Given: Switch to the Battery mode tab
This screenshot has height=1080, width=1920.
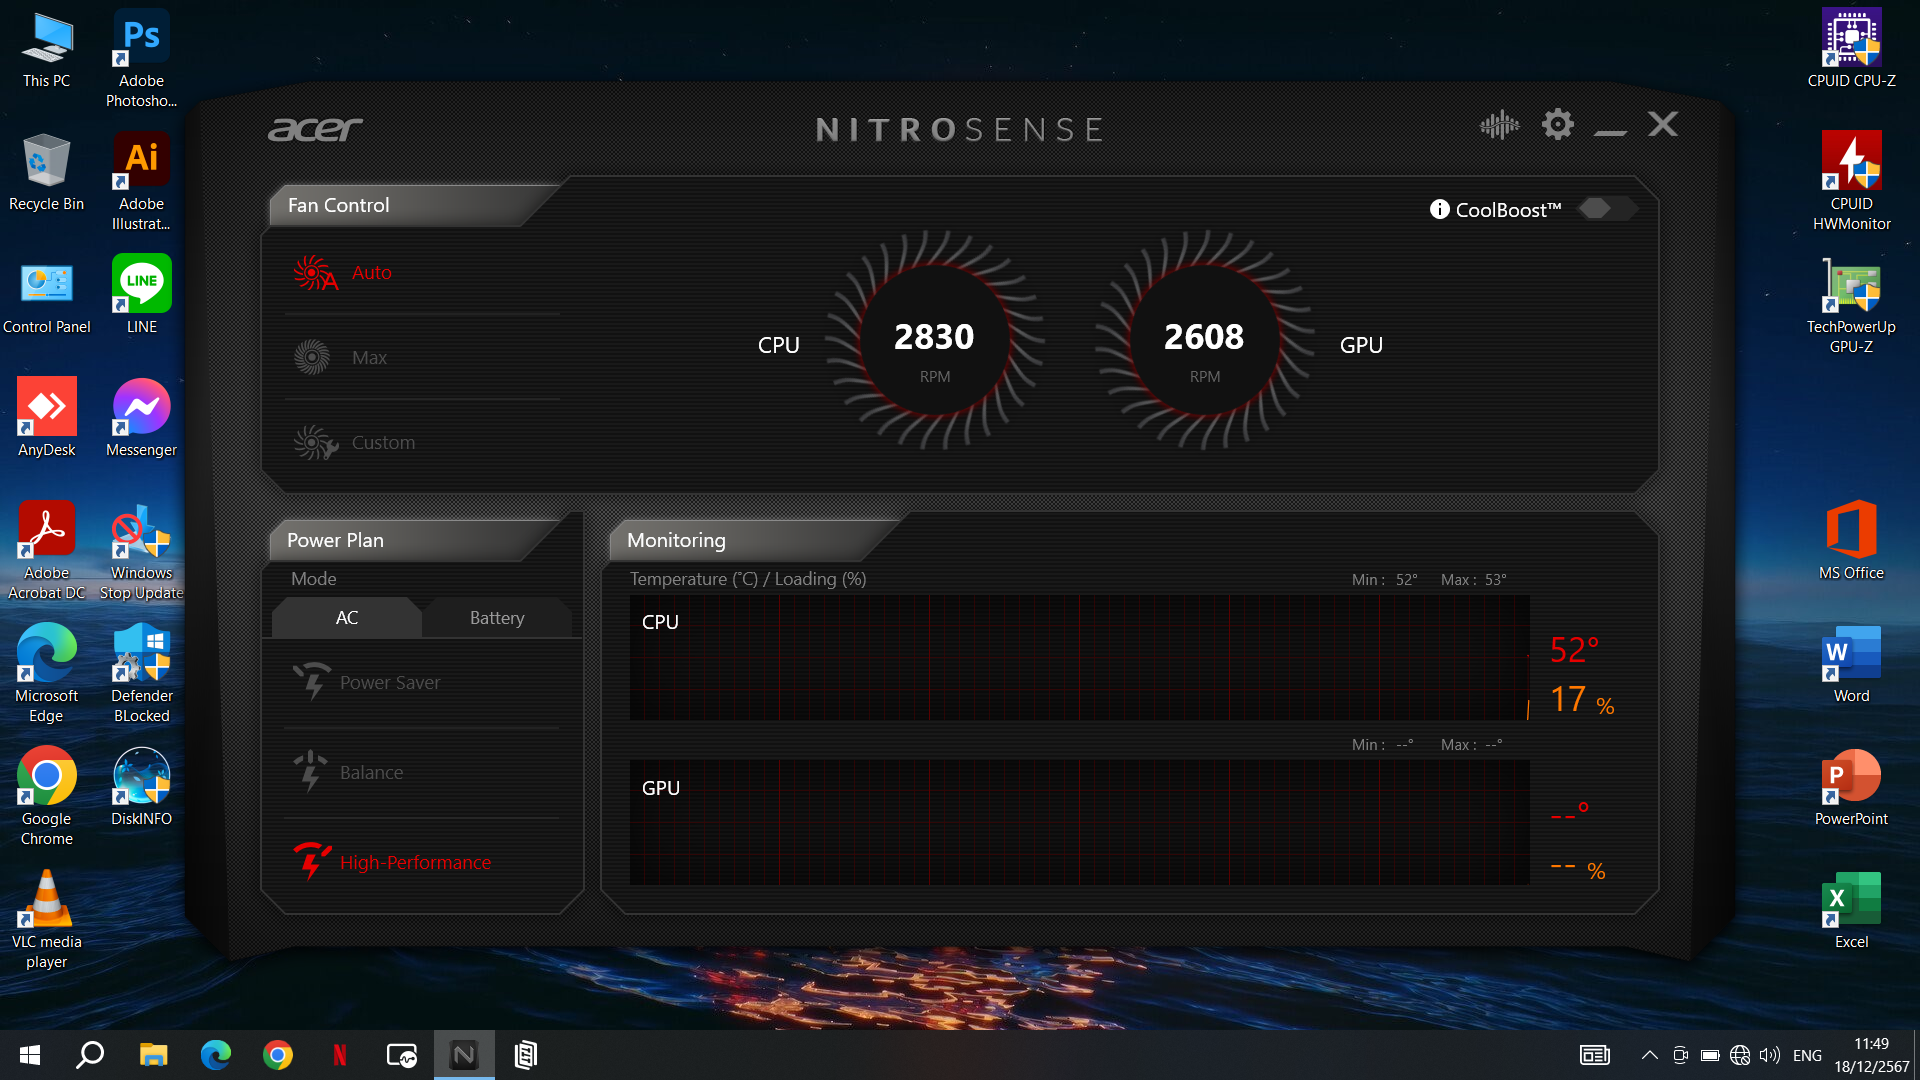Looking at the screenshot, I should (497, 618).
